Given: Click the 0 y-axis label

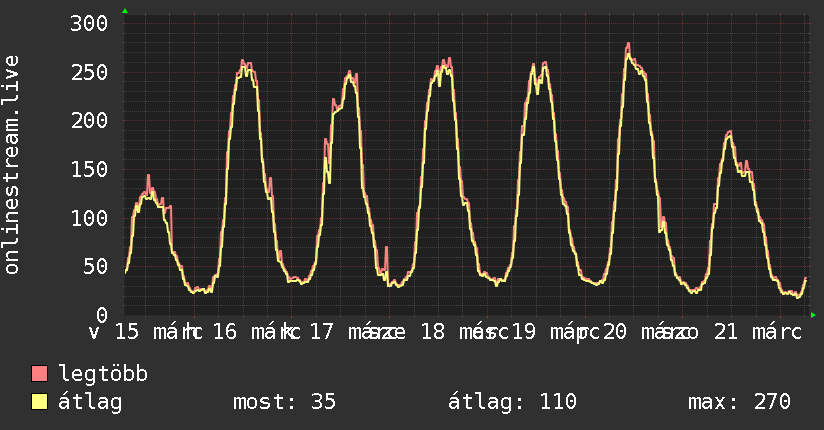Looking at the screenshot, I should (x=102, y=315).
